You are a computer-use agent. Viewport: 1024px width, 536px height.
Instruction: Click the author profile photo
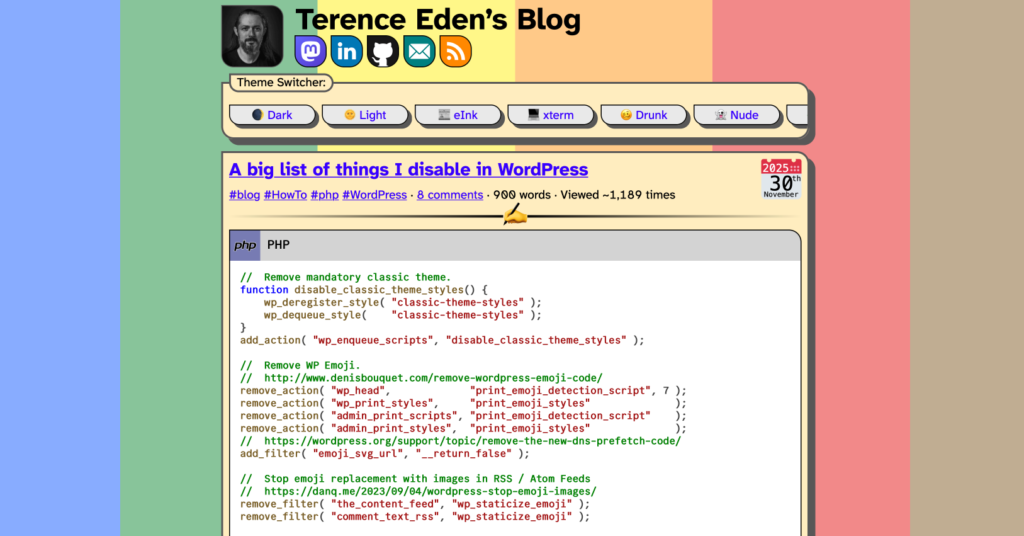click(x=252, y=36)
